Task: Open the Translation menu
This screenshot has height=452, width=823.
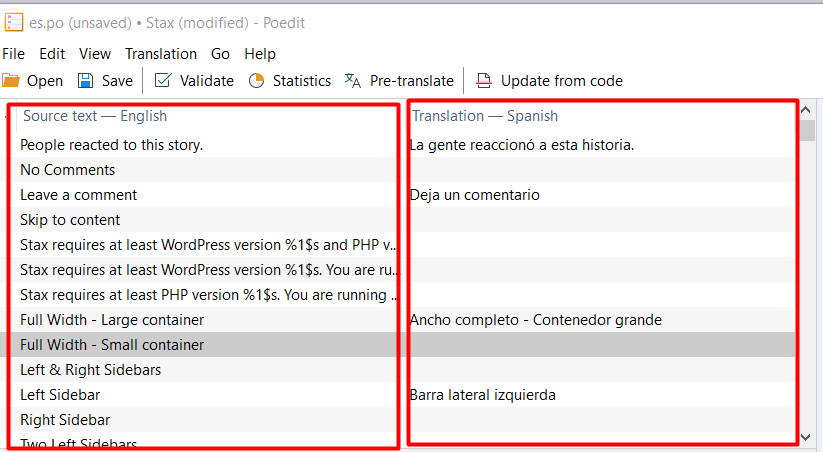Action: click(161, 54)
